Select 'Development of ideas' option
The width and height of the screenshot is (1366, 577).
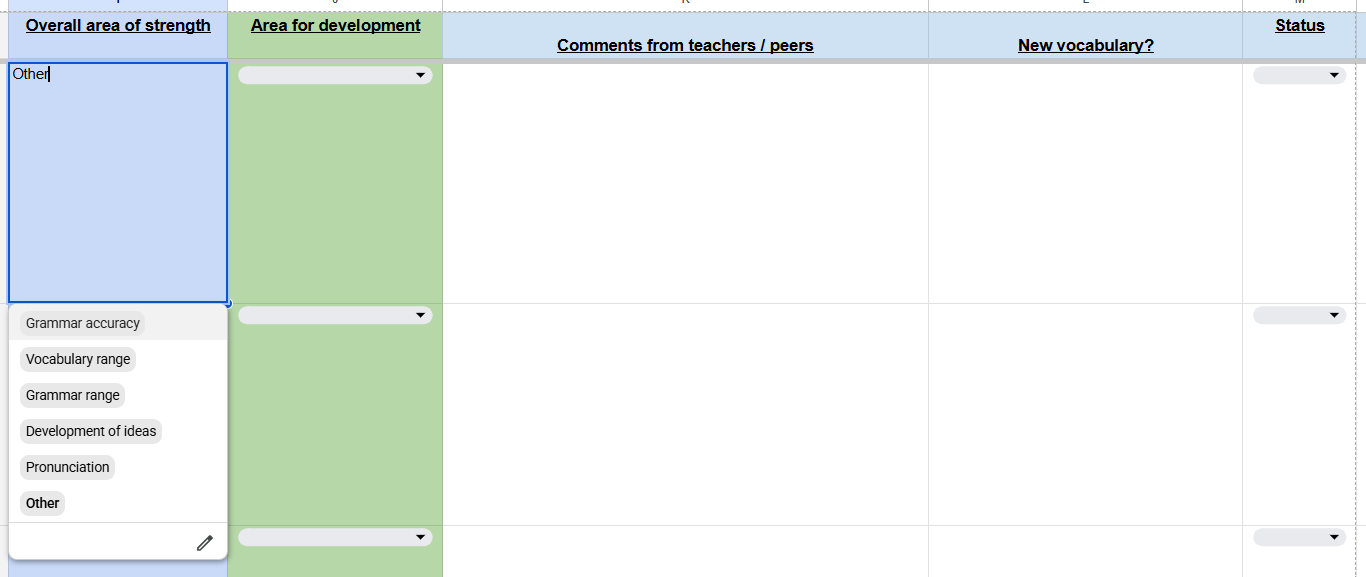pyautogui.click(x=91, y=431)
